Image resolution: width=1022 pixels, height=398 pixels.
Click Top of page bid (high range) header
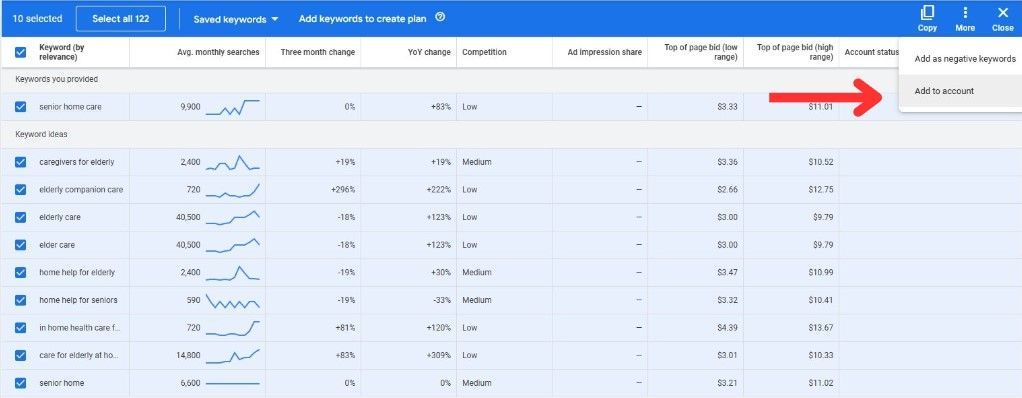point(794,52)
